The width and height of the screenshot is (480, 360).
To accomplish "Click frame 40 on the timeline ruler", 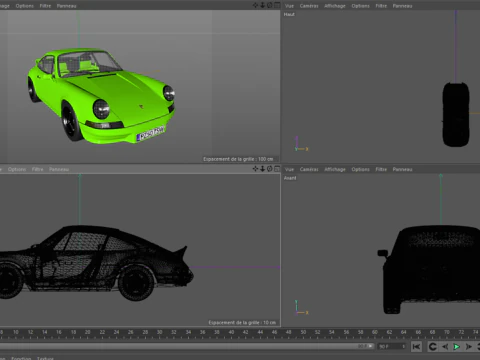I will (x=231, y=332).
